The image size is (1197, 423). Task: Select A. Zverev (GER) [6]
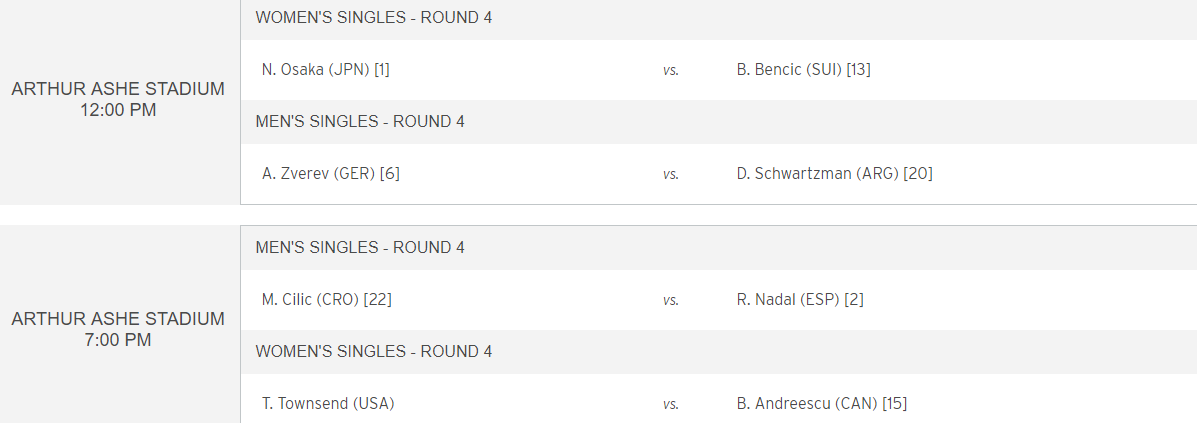331,173
